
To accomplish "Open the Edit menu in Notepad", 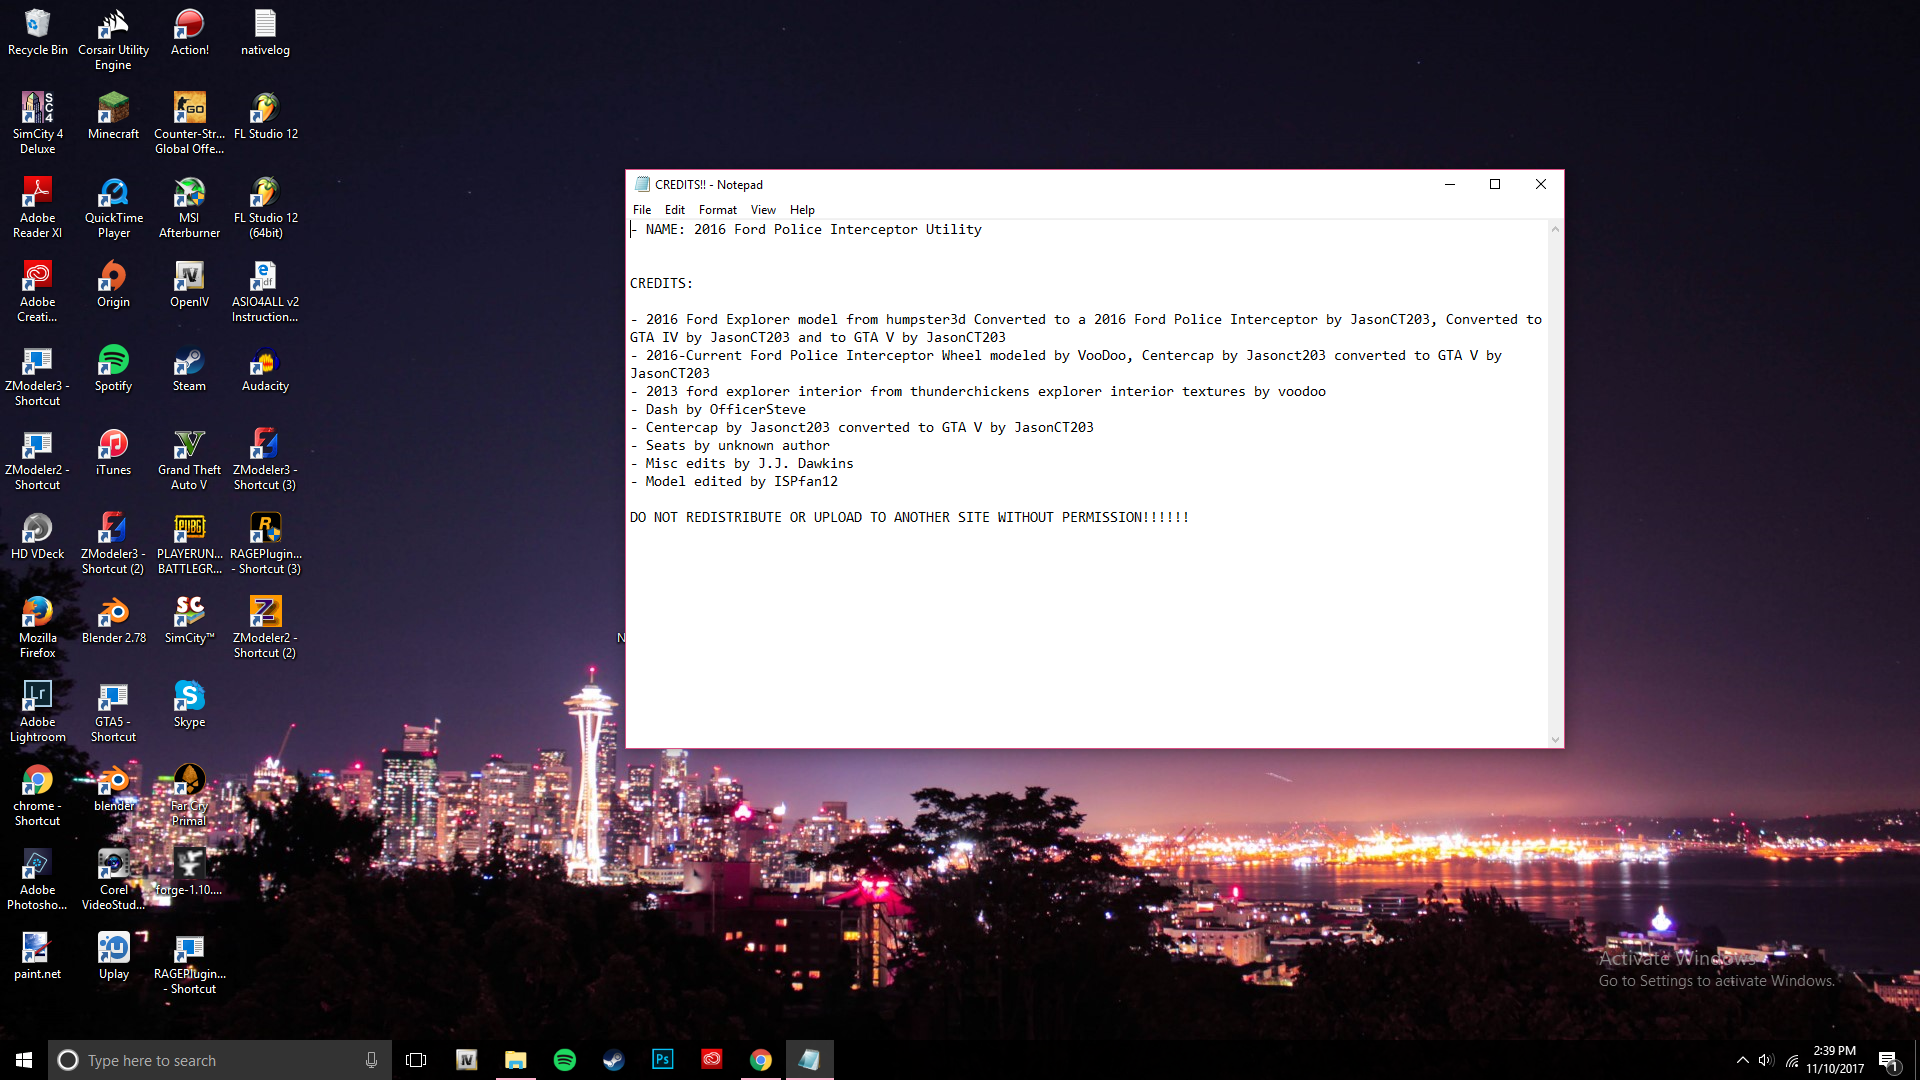I will 675,210.
